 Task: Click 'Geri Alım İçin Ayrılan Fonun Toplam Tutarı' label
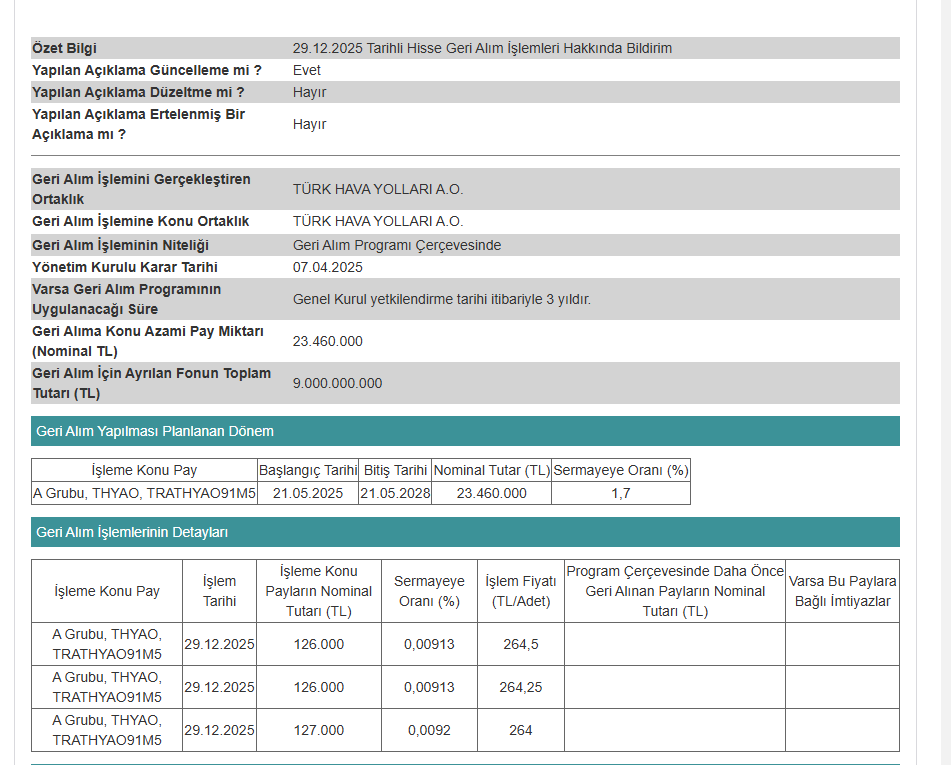pyautogui.click(x=152, y=383)
